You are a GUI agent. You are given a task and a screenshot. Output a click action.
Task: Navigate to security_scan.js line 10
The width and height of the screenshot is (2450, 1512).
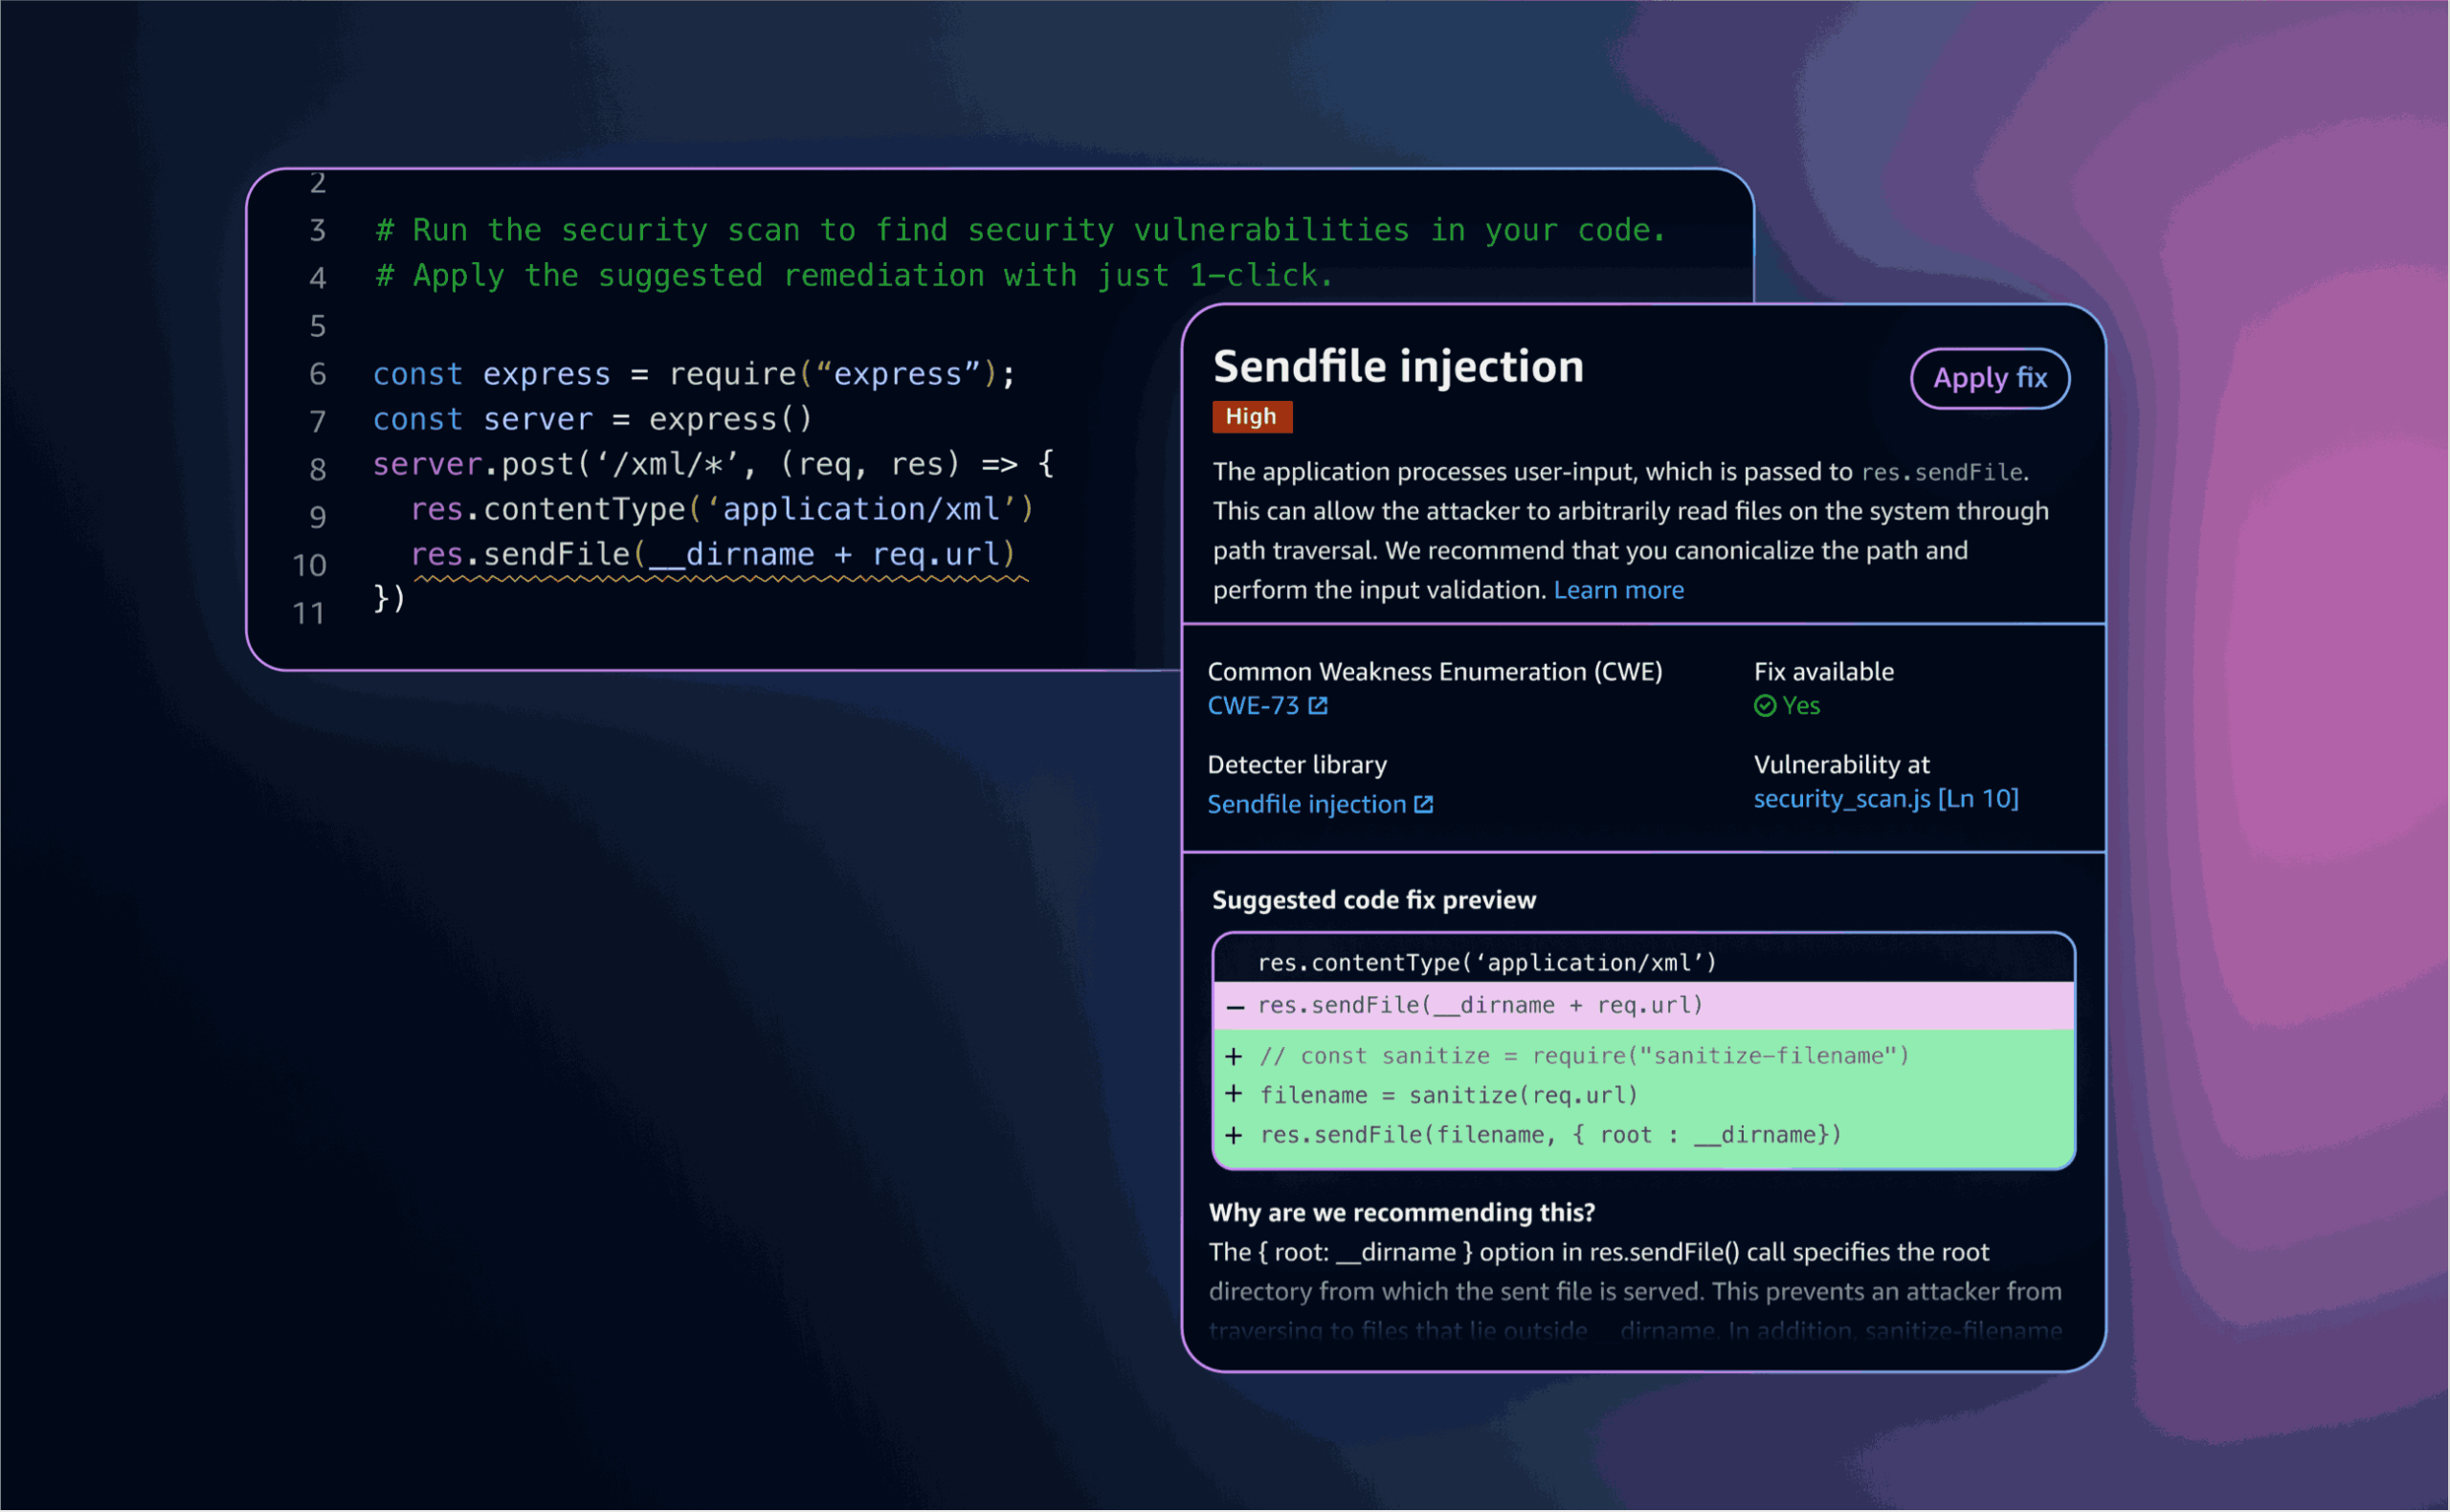[1887, 798]
